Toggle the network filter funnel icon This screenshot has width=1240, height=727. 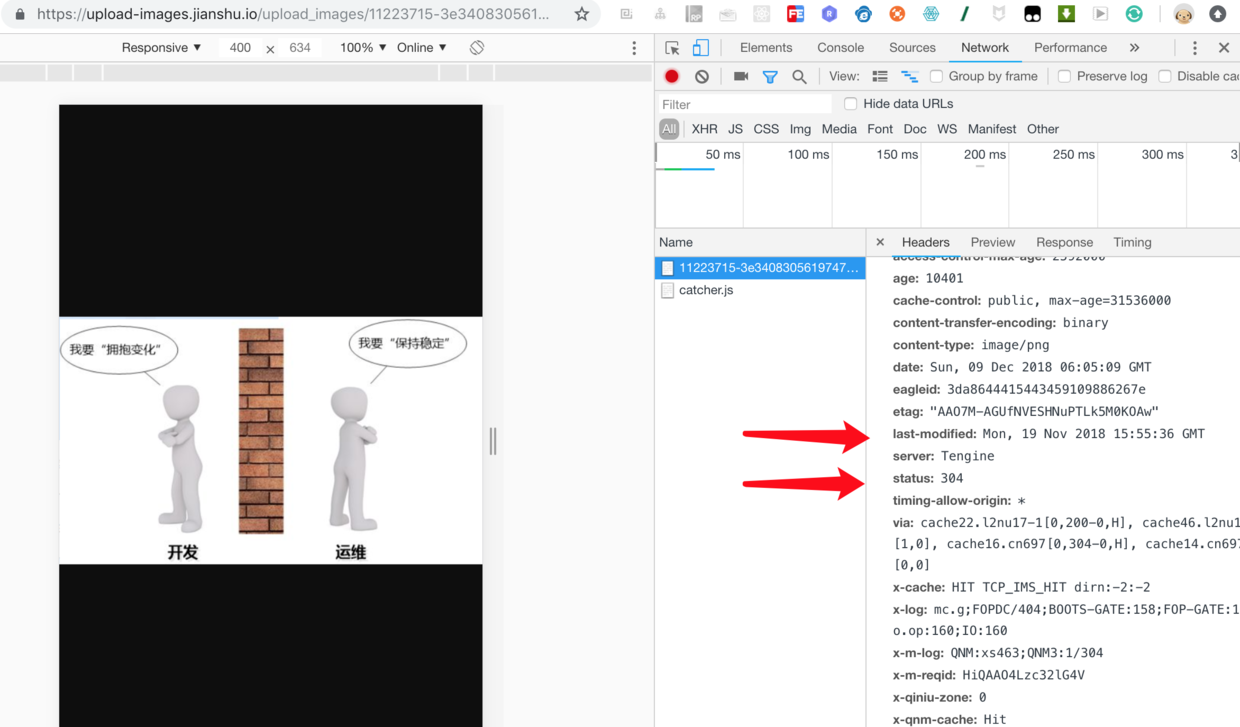coord(770,76)
